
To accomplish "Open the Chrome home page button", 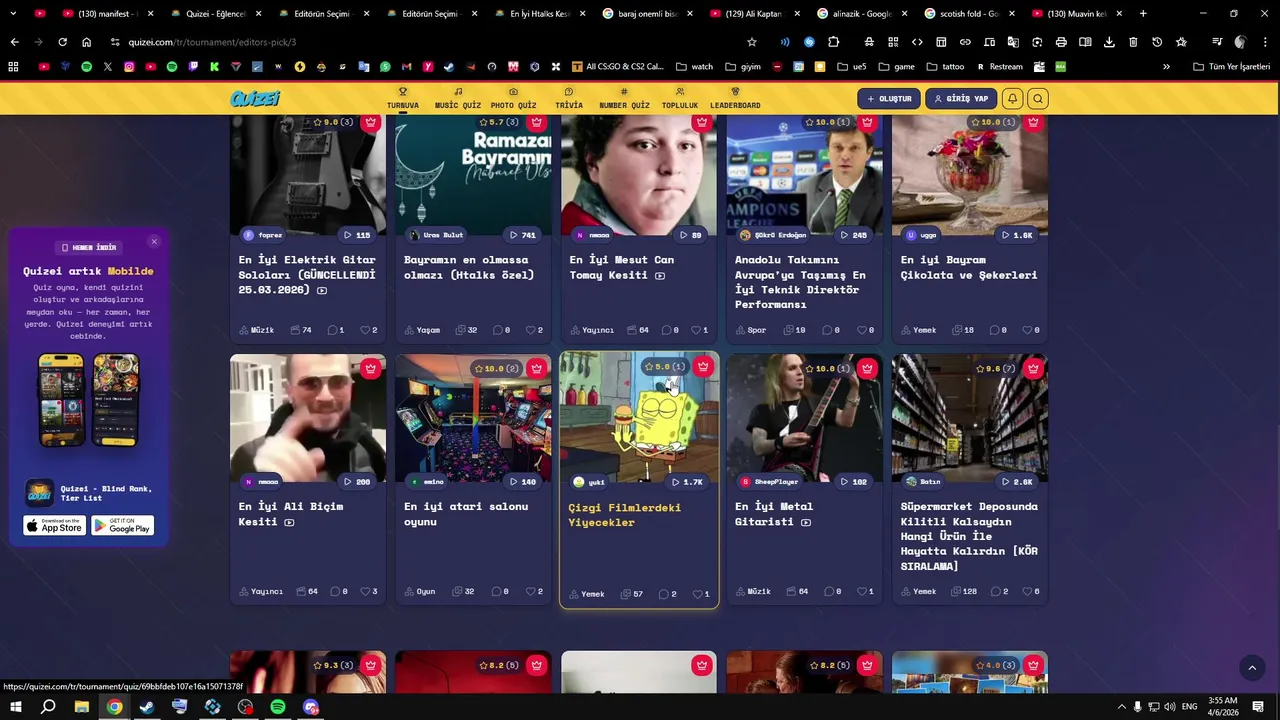I will pyautogui.click(x=86, y=42).
